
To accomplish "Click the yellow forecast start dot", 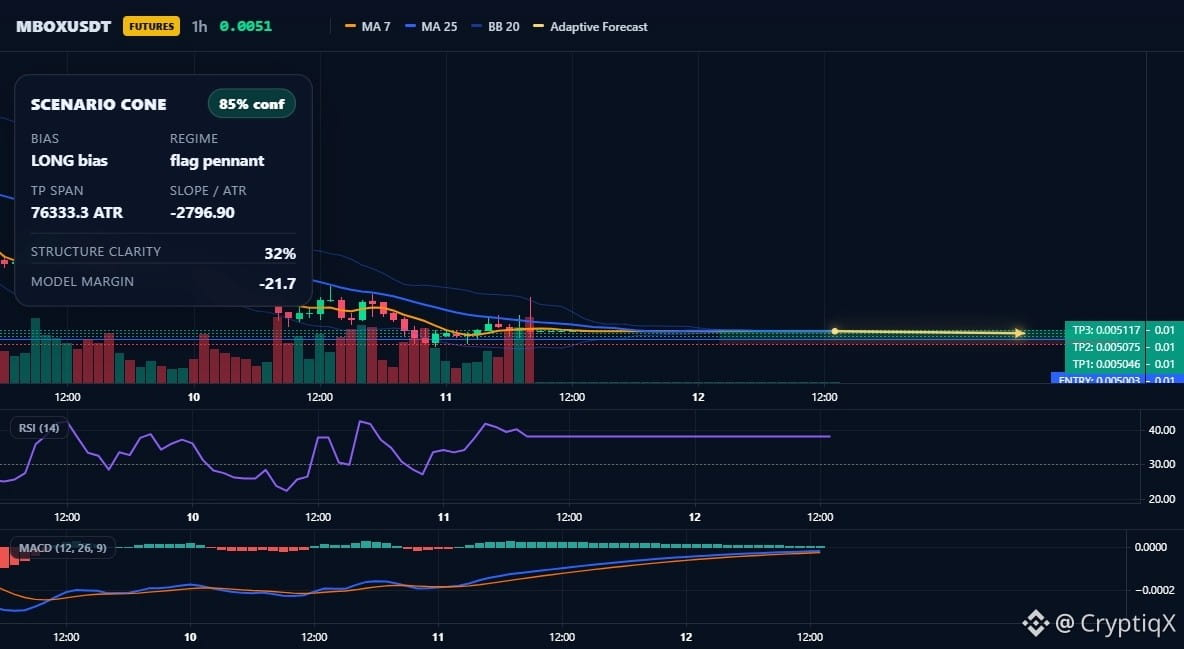I will (834, 331).
